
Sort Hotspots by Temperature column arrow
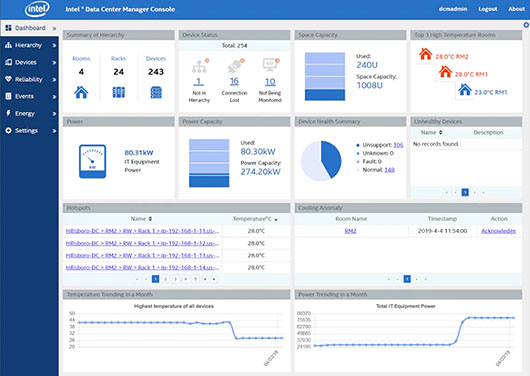(x=276, y=220)
